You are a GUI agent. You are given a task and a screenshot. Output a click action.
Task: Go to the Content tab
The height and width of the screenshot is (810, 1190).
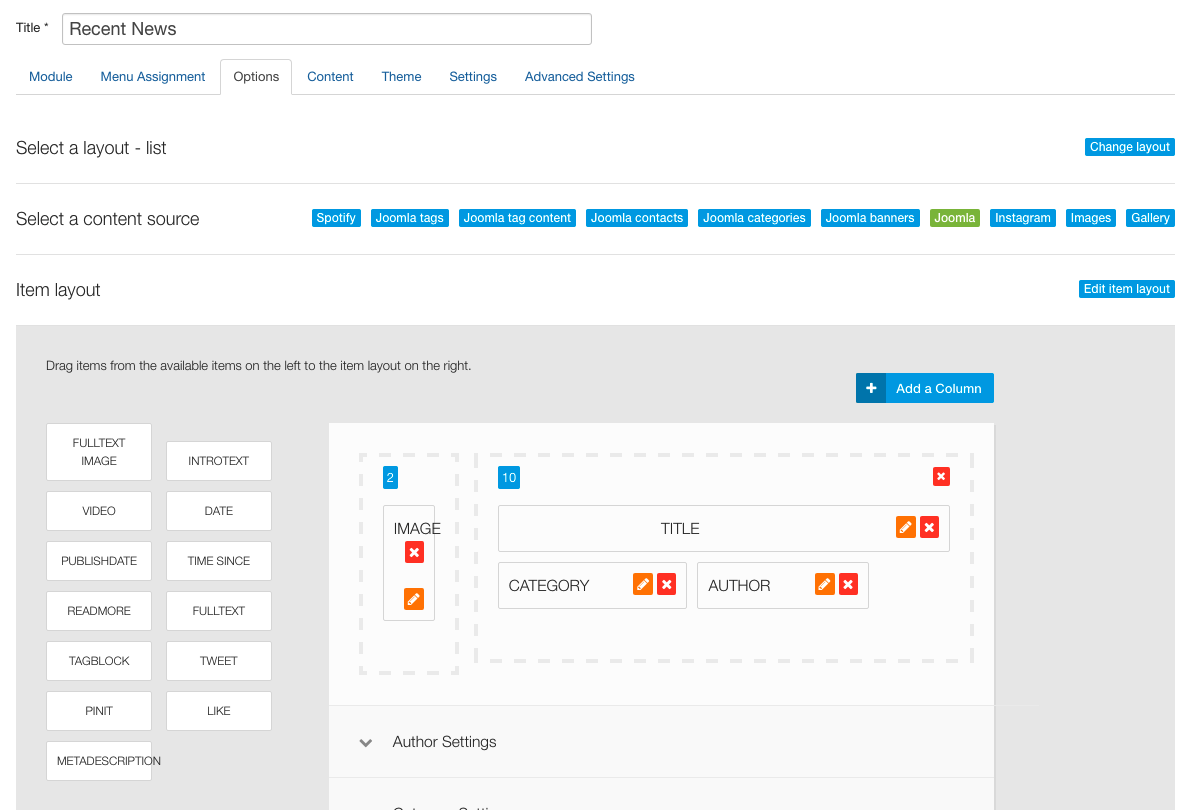[330, 77]
